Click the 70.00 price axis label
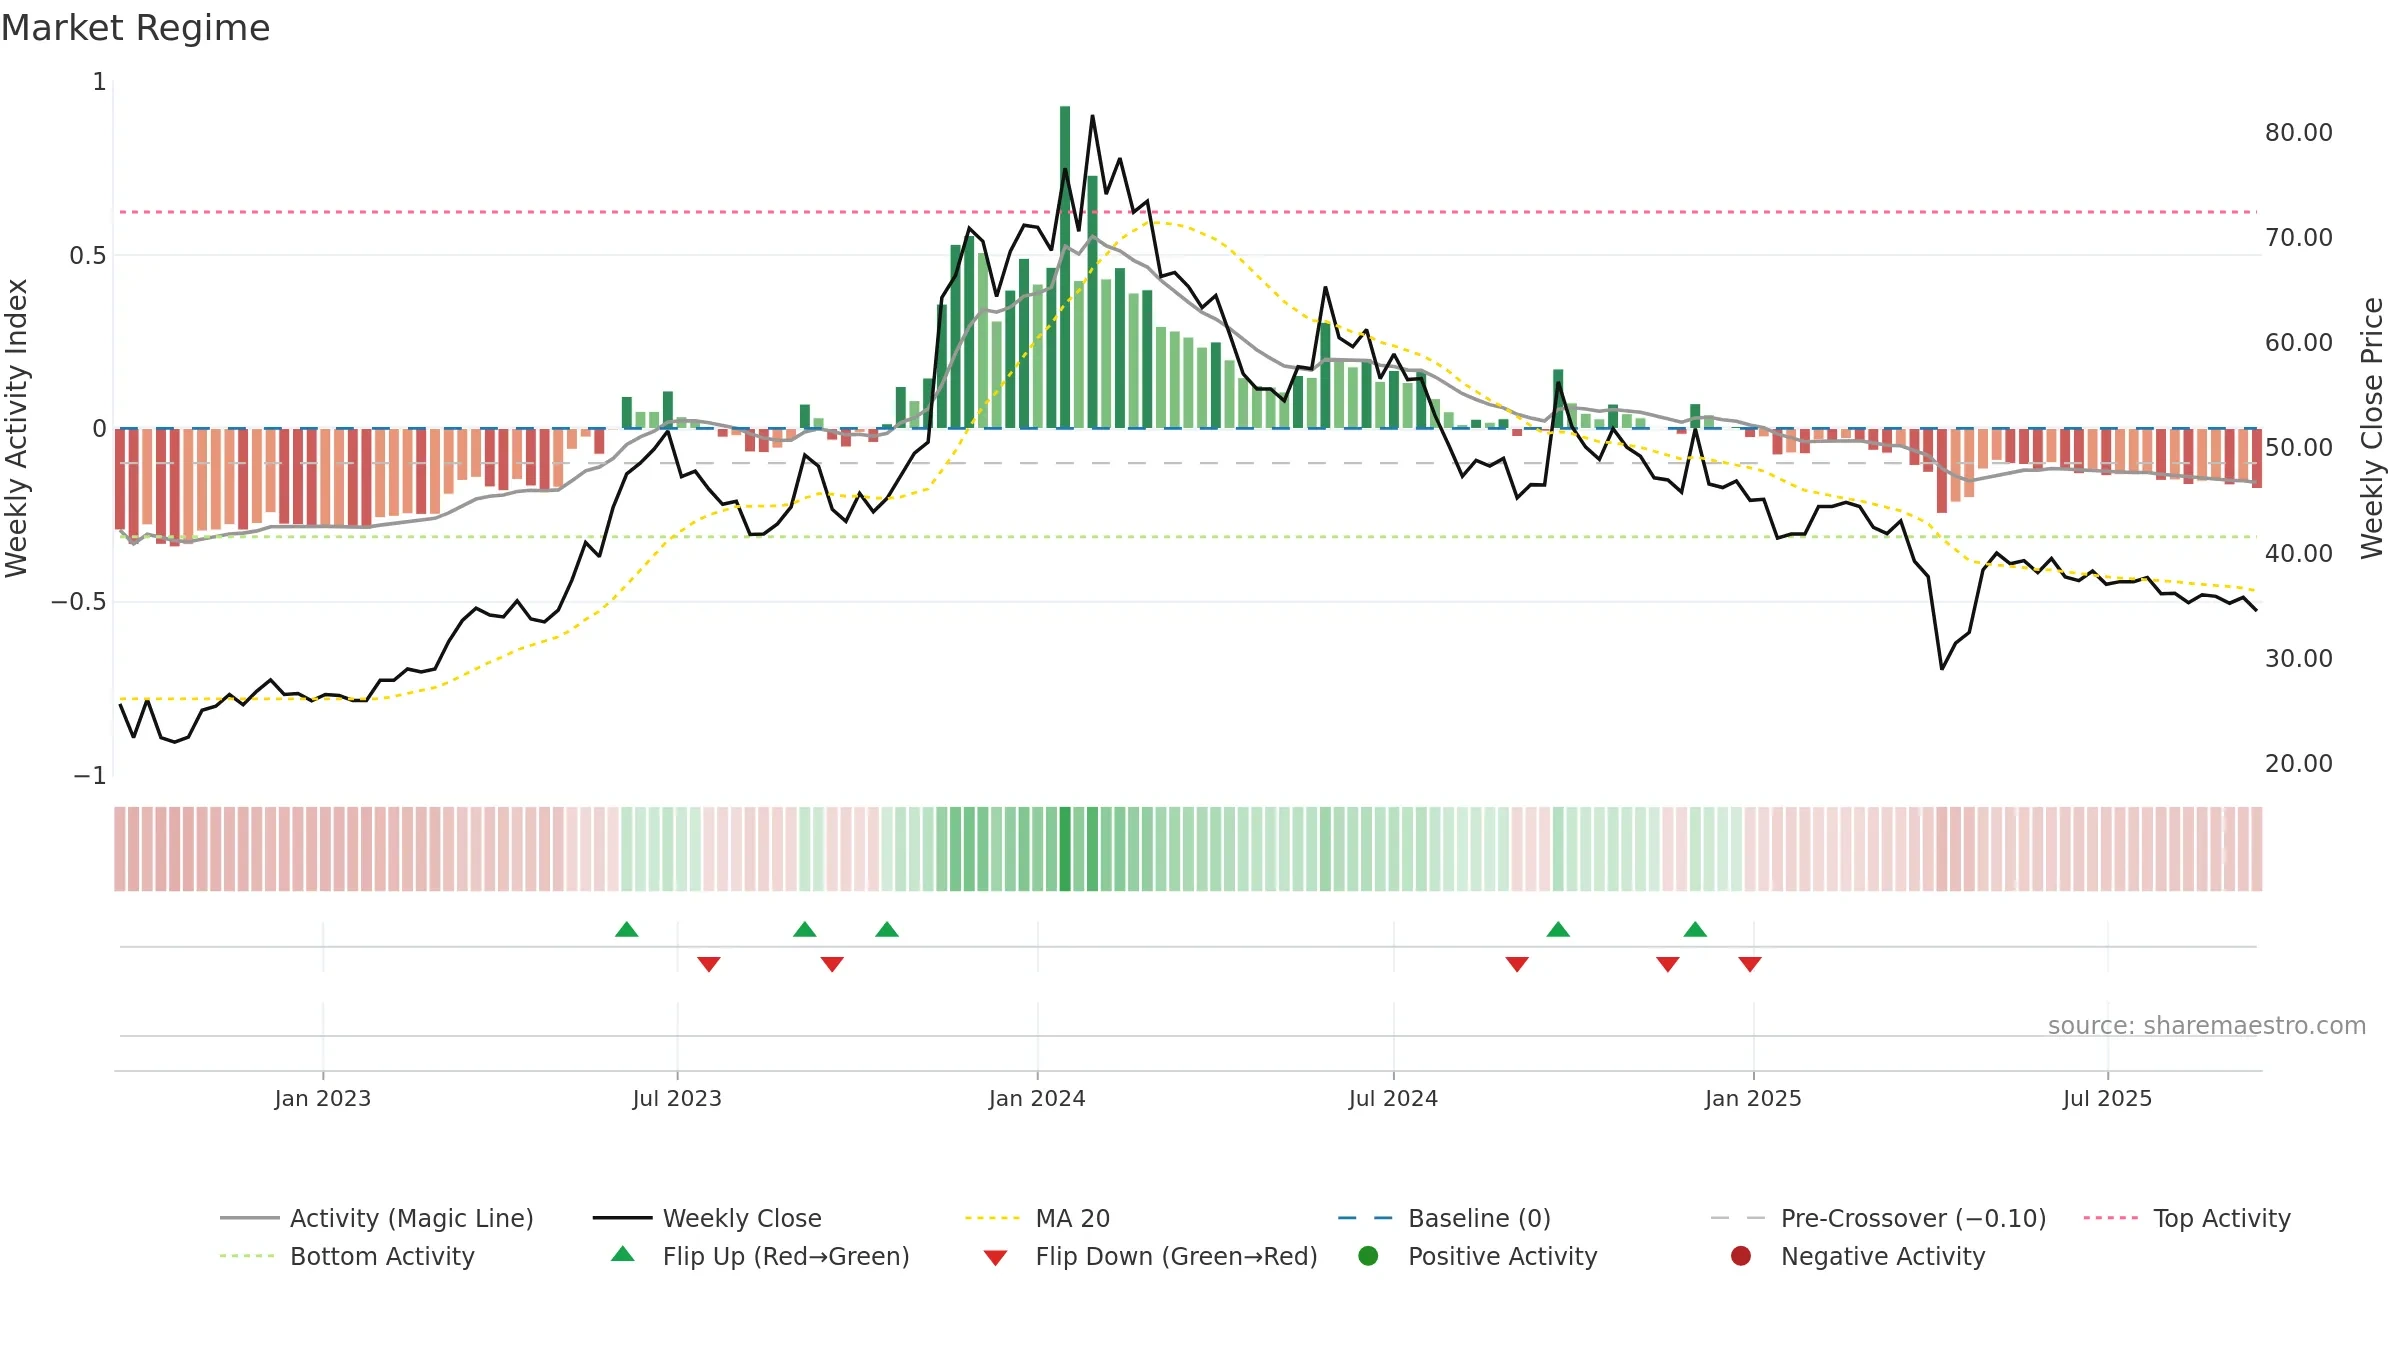The height and width of the screenshot is (1350, 2400). [2299, 237]
